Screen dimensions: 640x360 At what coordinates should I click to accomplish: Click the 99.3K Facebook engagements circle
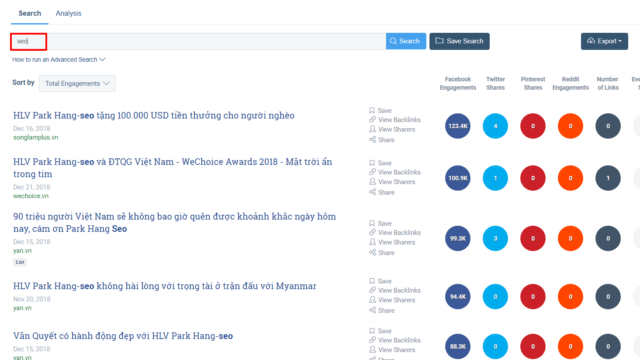click(458, 238)
